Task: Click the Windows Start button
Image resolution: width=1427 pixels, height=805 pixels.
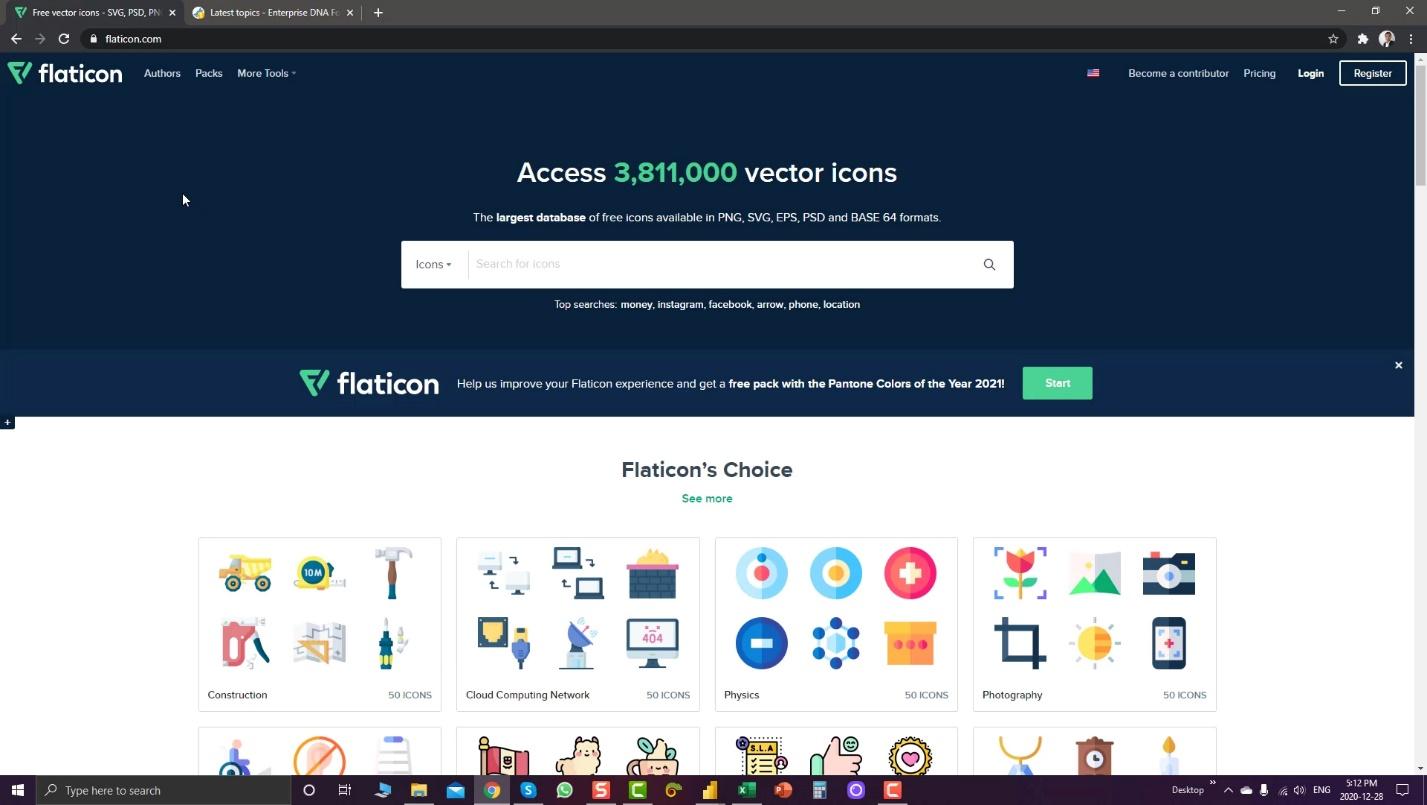Action: point(17,790)
